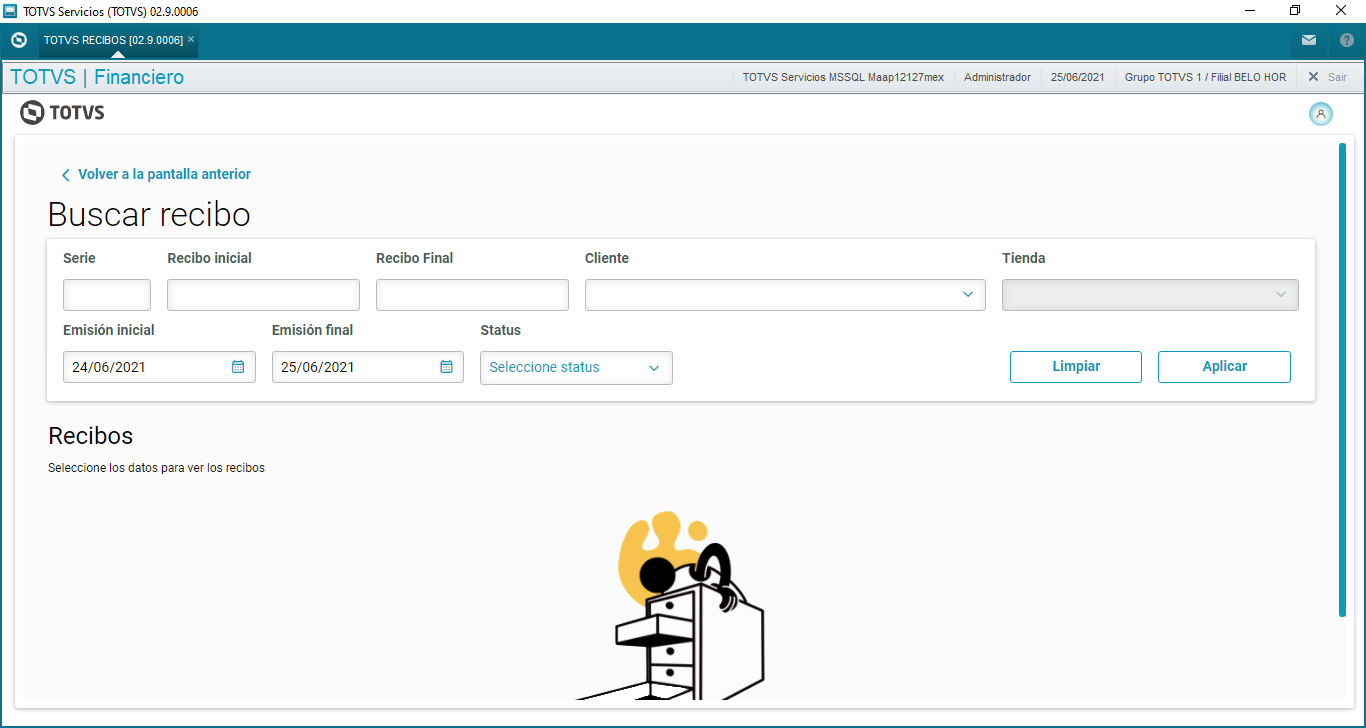Open the user profile avatar icon
1366x728 pixels.
click(1321, 114)
